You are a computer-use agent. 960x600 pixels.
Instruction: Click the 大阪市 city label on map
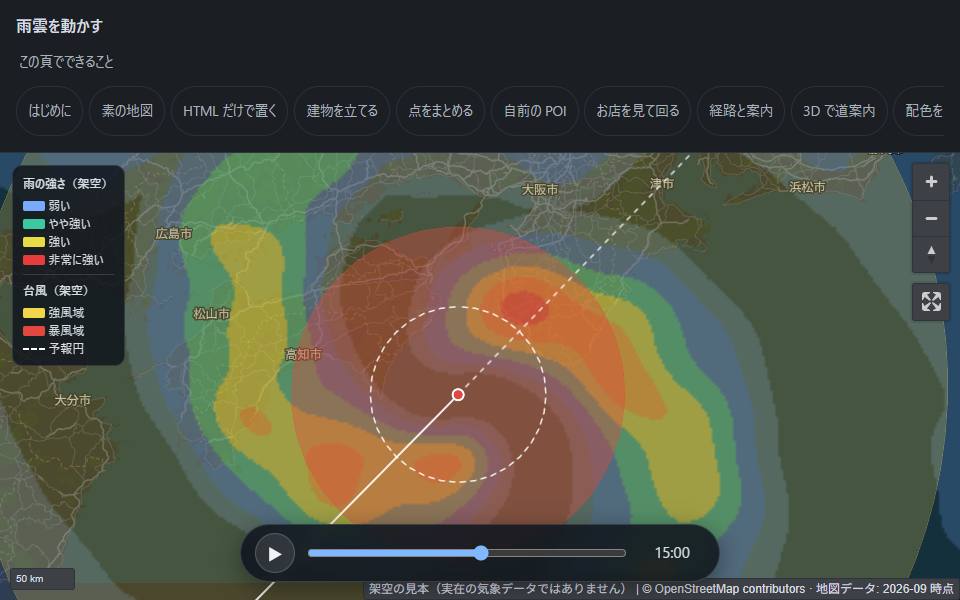click(x=539, y=190)
